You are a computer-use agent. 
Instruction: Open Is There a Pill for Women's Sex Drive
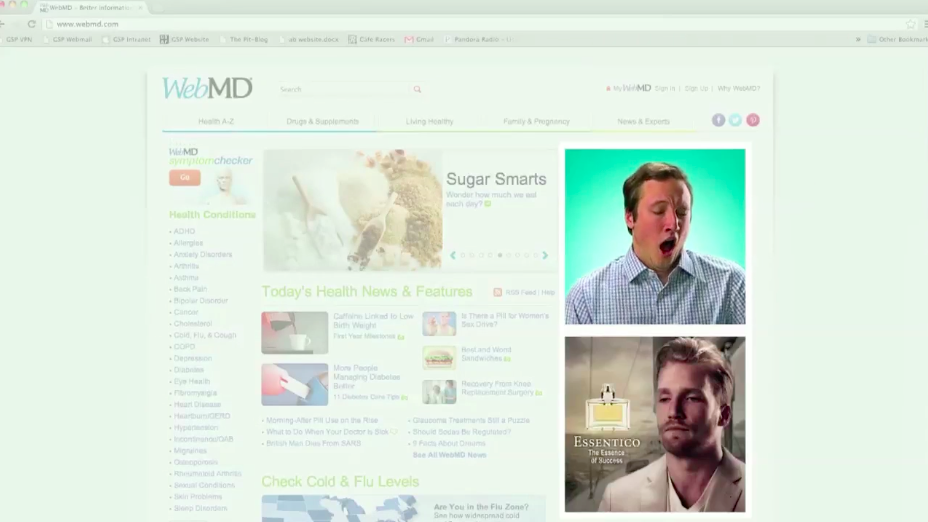point(505,320)
